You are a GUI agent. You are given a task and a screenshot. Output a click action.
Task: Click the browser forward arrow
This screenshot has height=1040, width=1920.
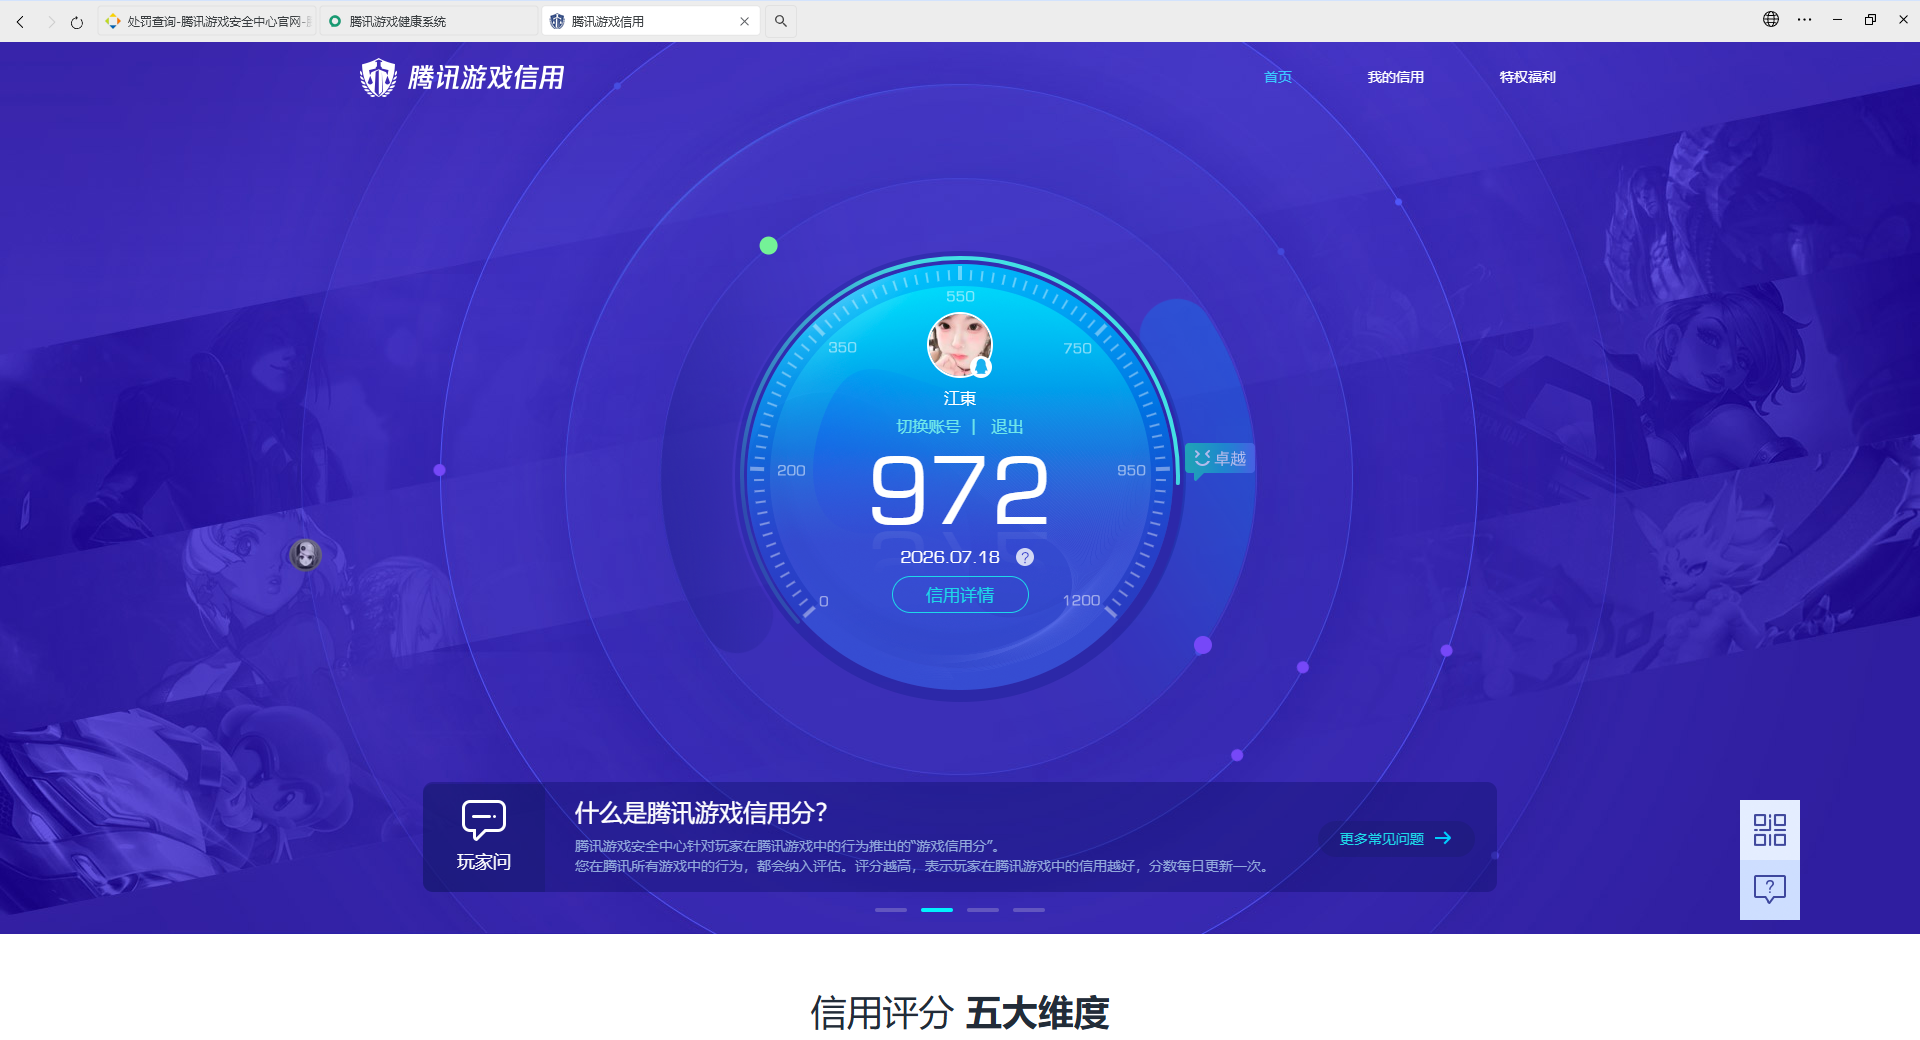[50, 21]
